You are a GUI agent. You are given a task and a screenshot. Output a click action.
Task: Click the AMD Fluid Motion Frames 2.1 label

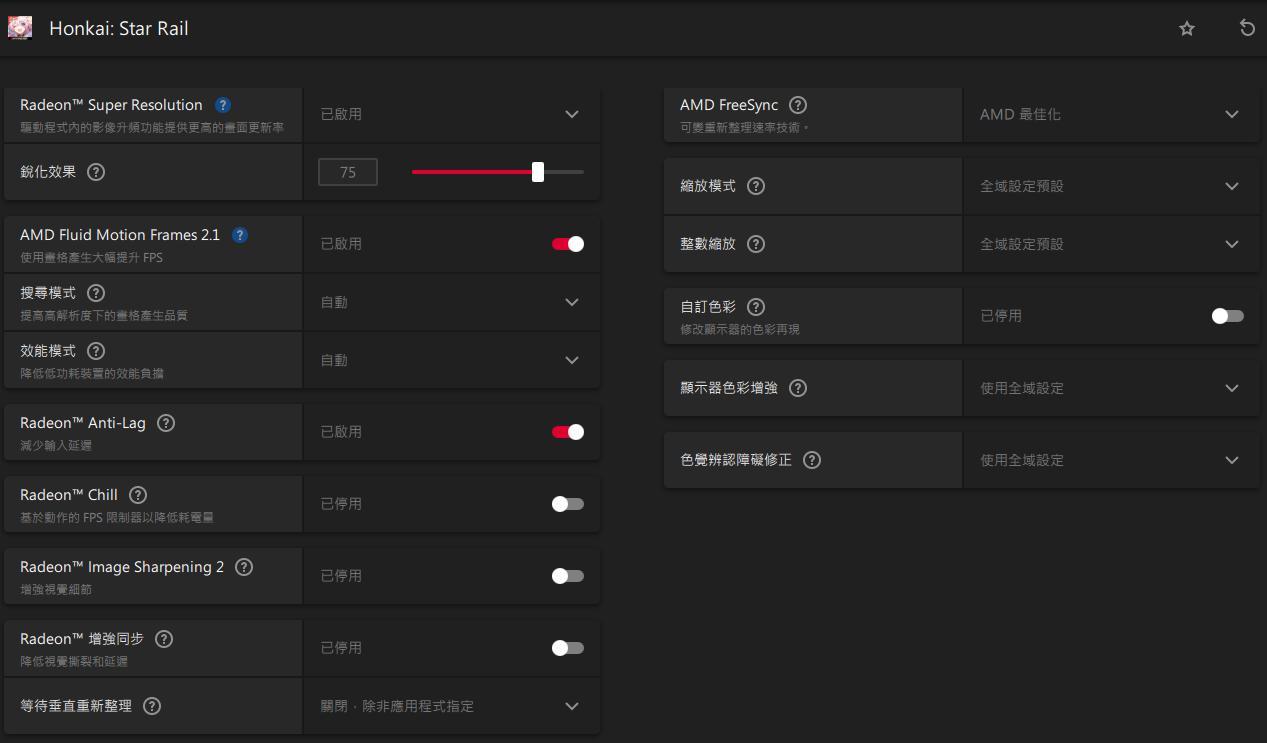coord(120,235)
